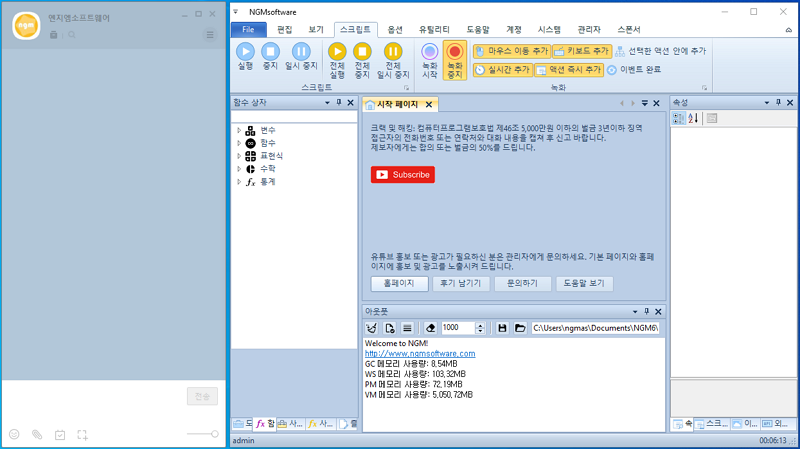
Task: Start recording with 녹화 시작 icon
Action: tap(430, 52)
